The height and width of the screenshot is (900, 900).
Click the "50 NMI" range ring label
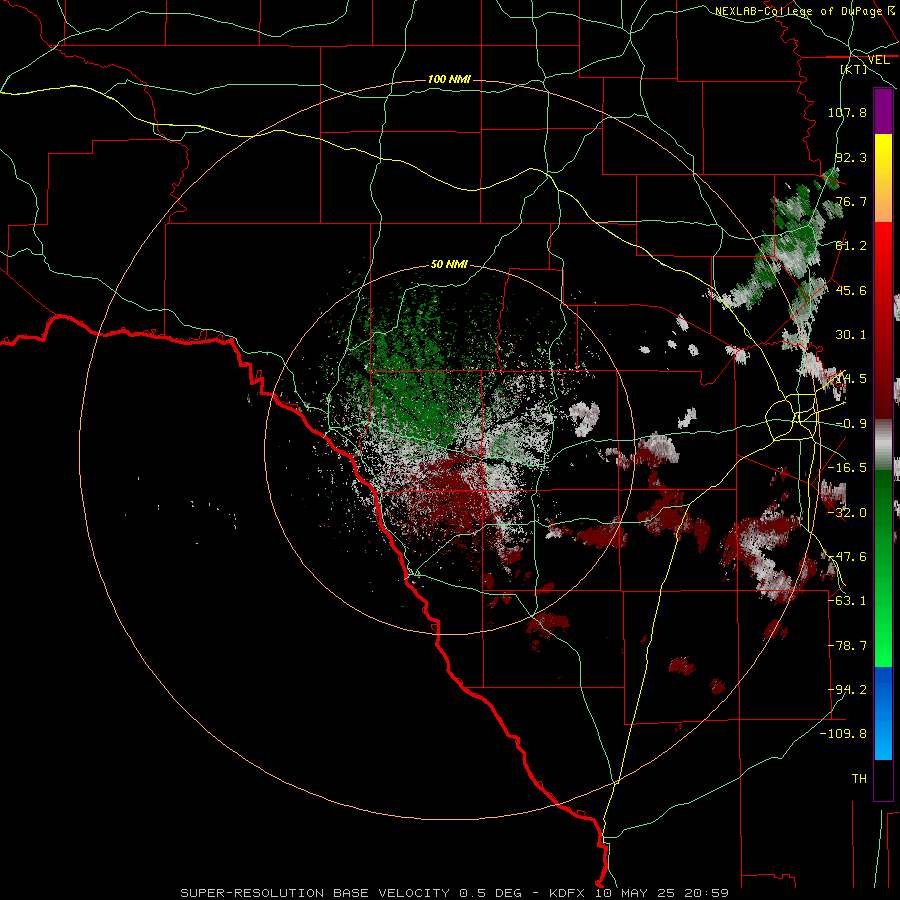449,264
